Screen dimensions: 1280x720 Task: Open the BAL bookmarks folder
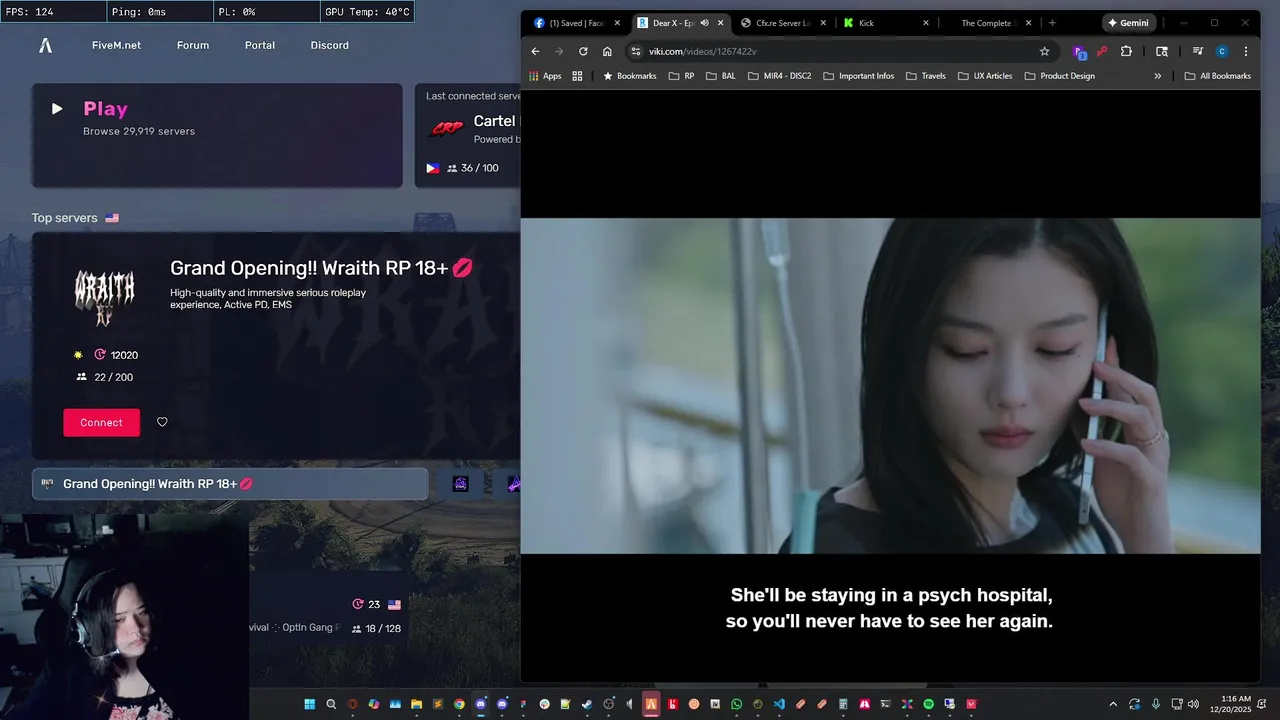(x=720, y=76)
